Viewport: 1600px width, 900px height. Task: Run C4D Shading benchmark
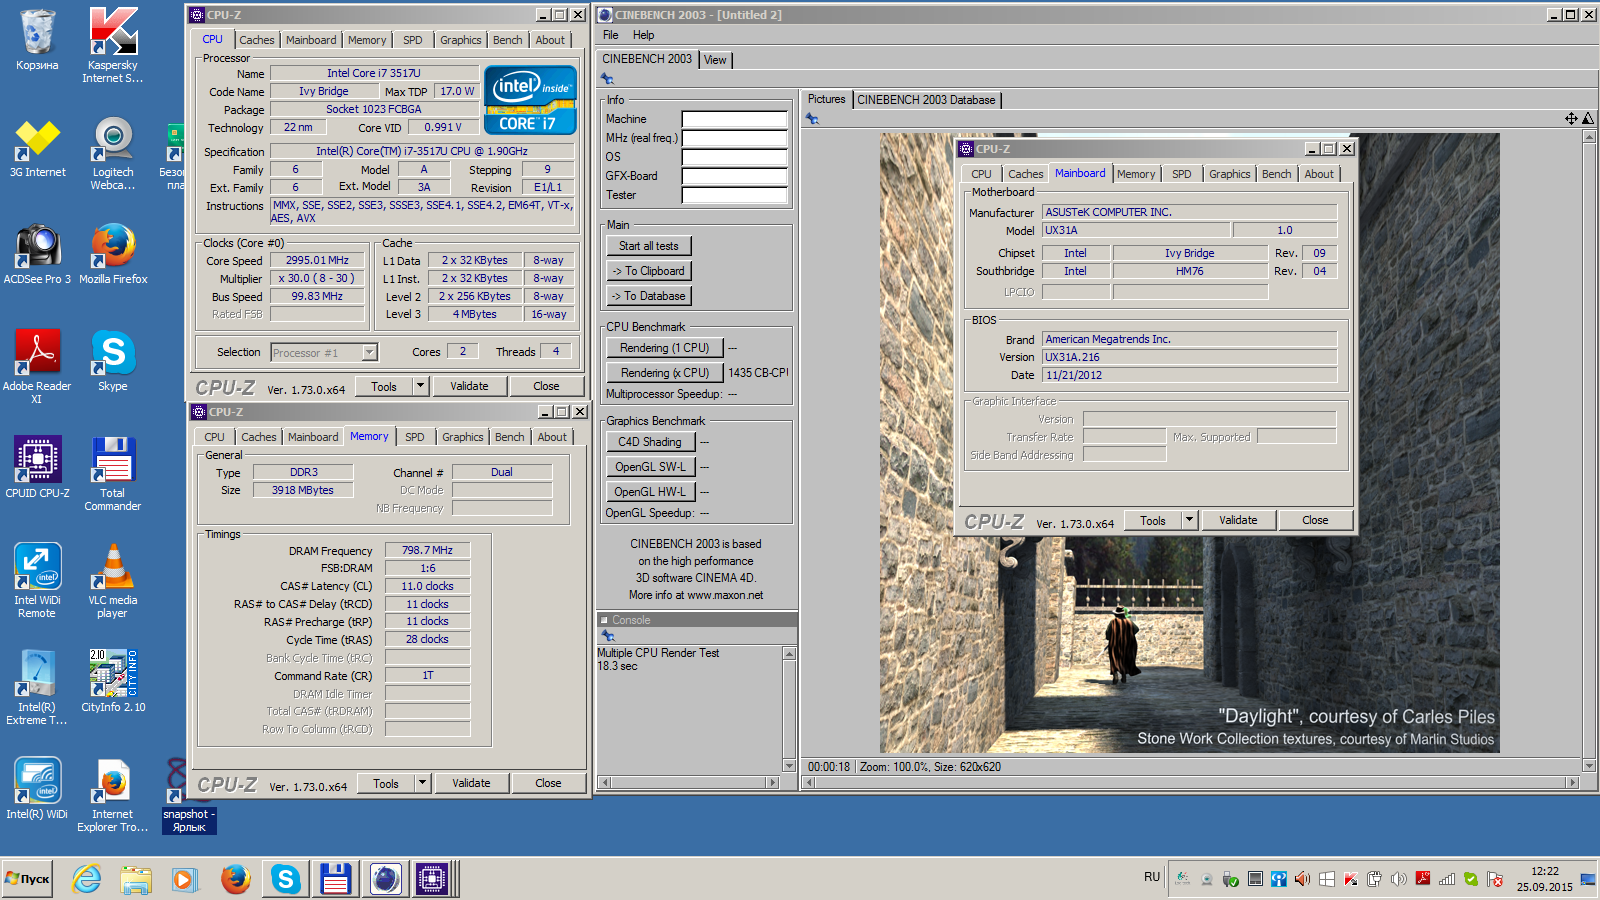point(650,442)
